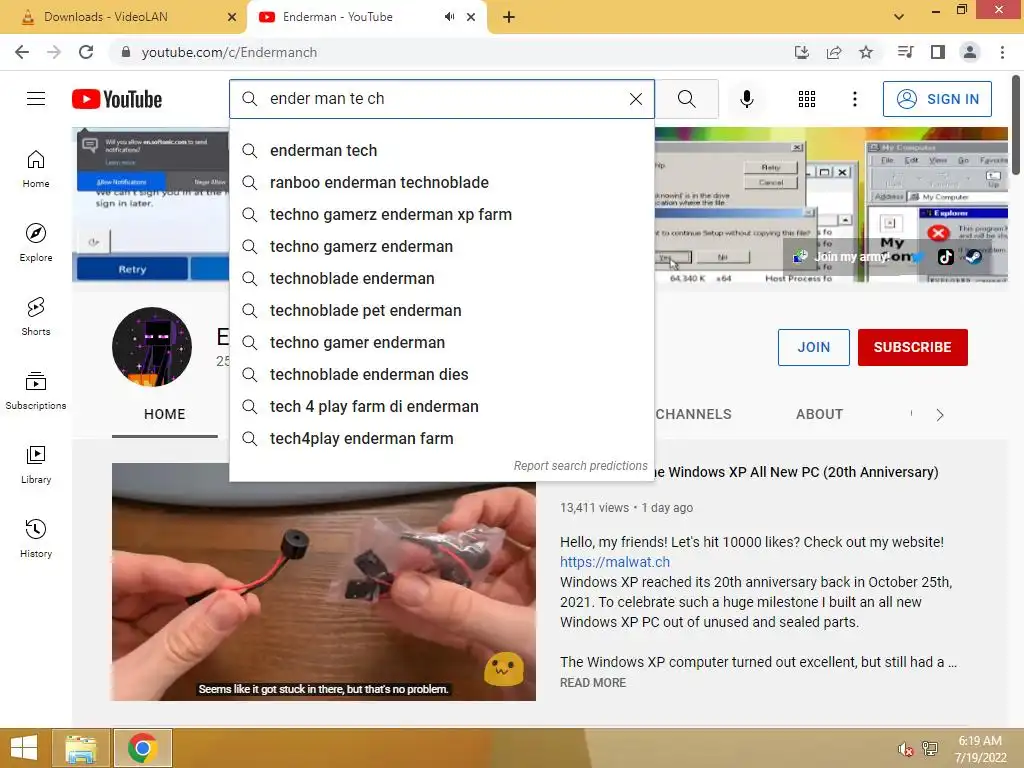Go back with the browser back arrow

point(22,52)
